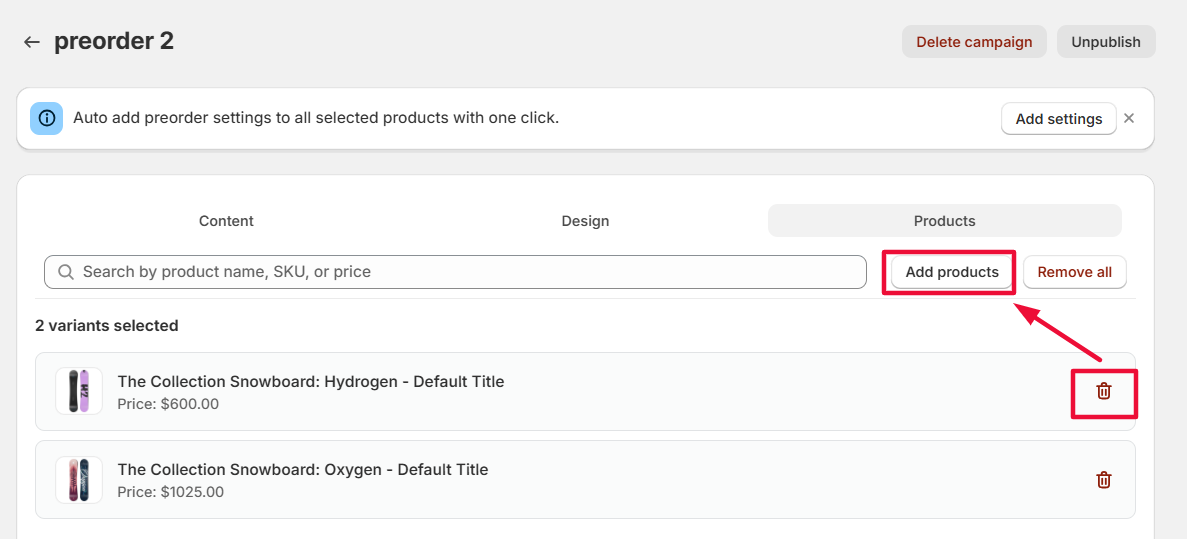This screenshot has height=539, width=1187.
Task: Select the Oxygen snowboard product title
Action: coord(303,469)
